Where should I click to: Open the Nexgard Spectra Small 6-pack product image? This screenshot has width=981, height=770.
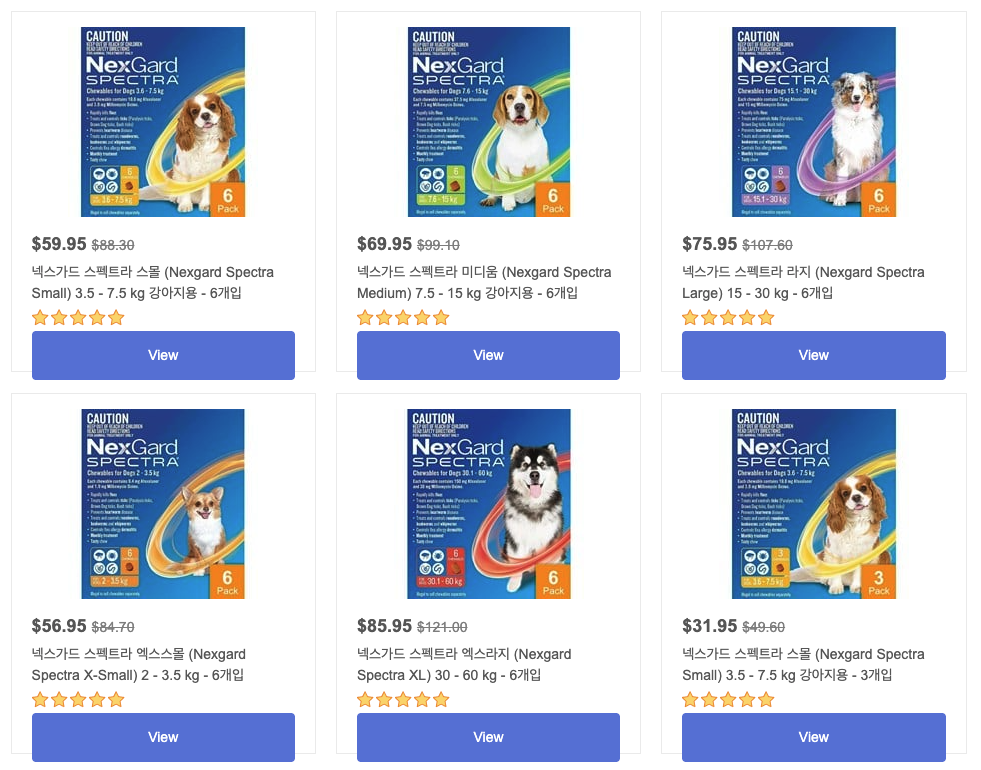[163, 122]
